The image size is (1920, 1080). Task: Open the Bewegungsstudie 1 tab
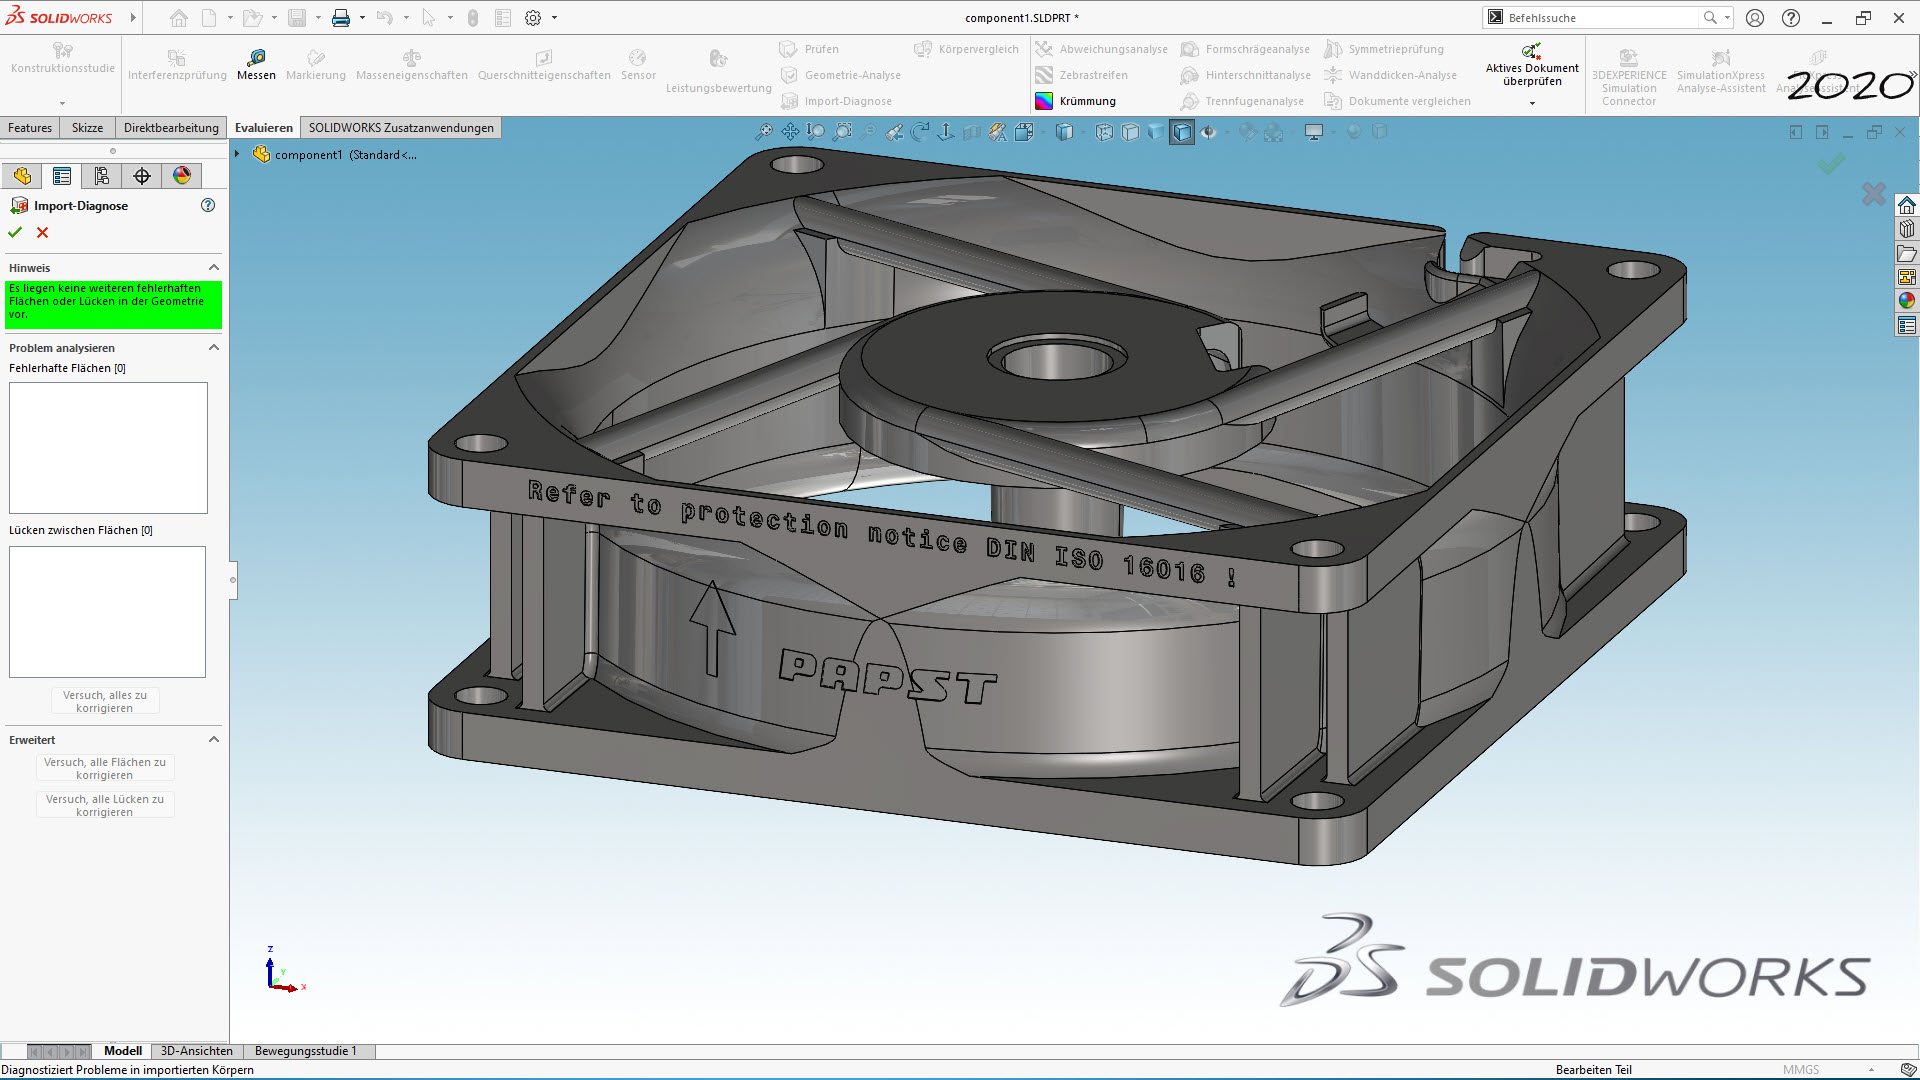pos(306,1051)
